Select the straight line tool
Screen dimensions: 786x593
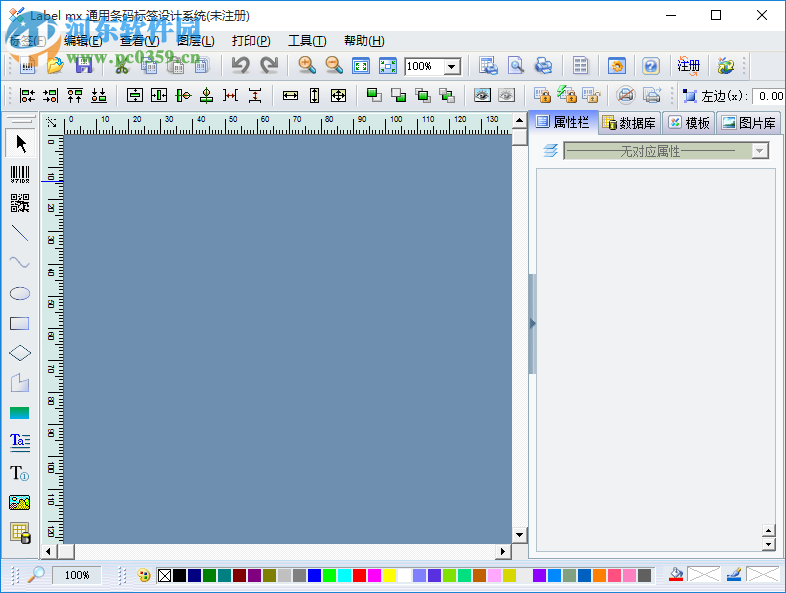click(20, 233)
